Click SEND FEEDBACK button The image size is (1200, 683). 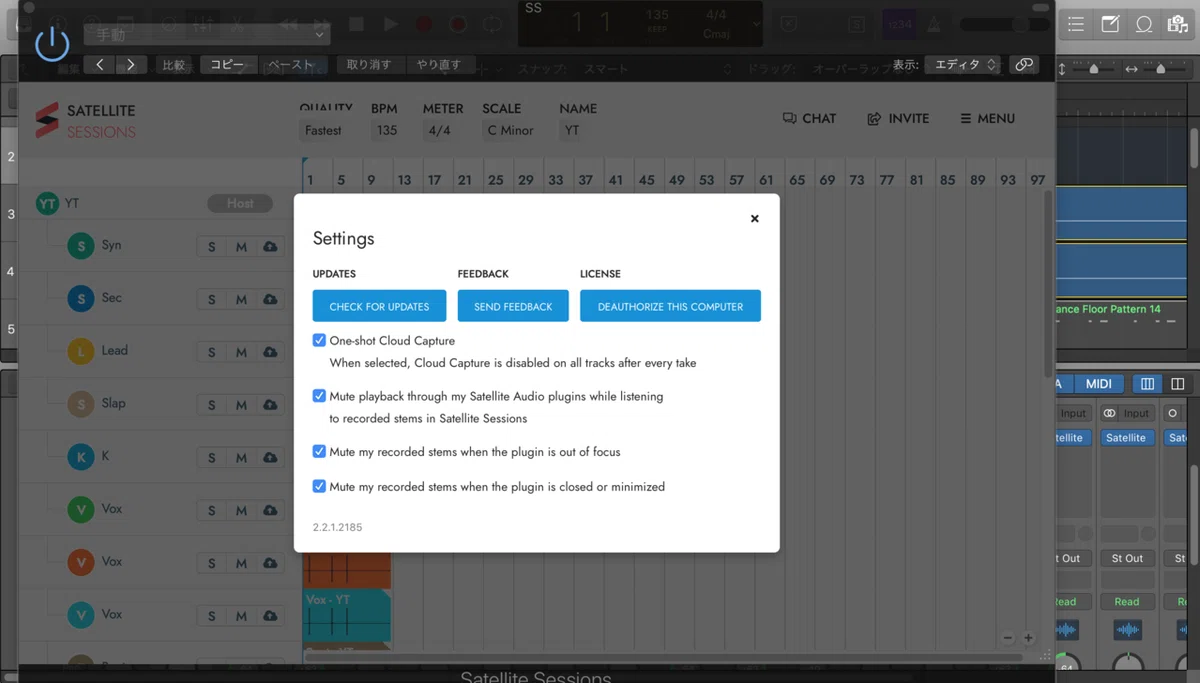coord(513,306)
